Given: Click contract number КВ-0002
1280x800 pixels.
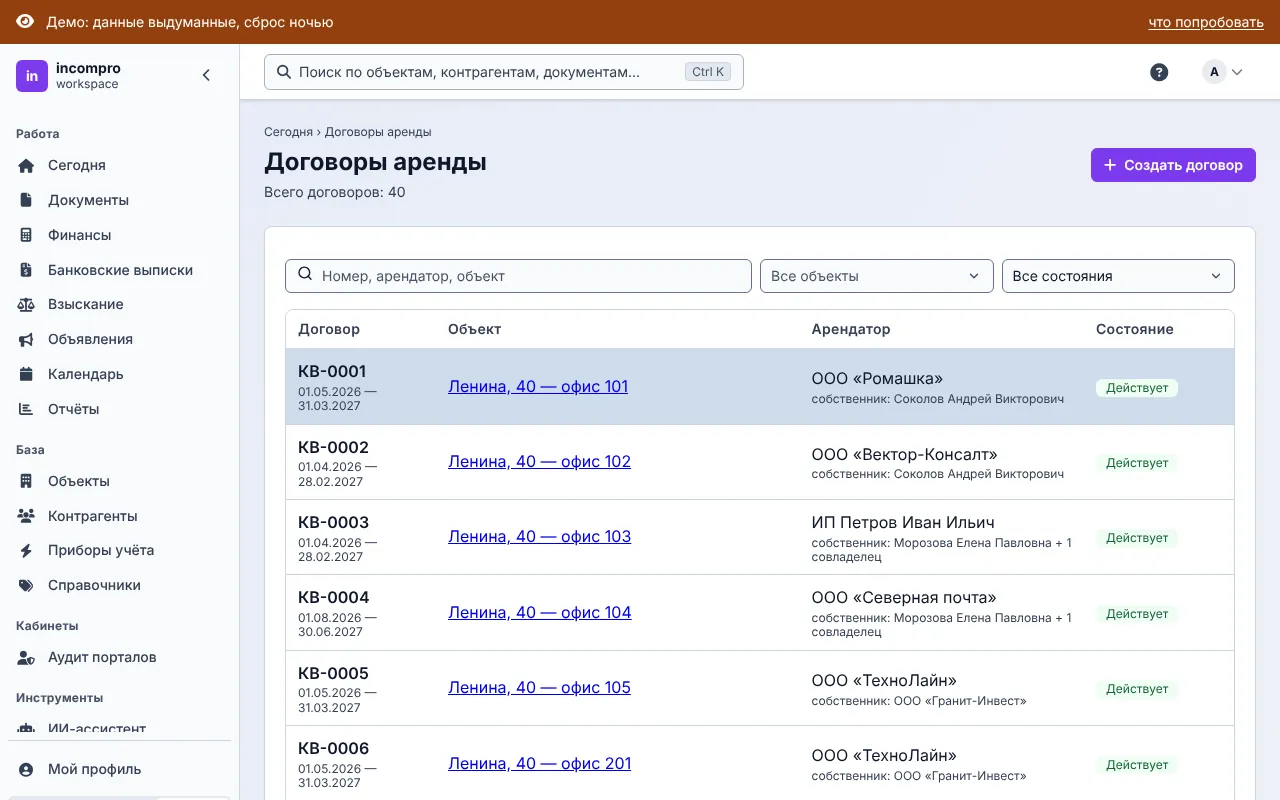Looking at the screenshot, I should 333,447.
